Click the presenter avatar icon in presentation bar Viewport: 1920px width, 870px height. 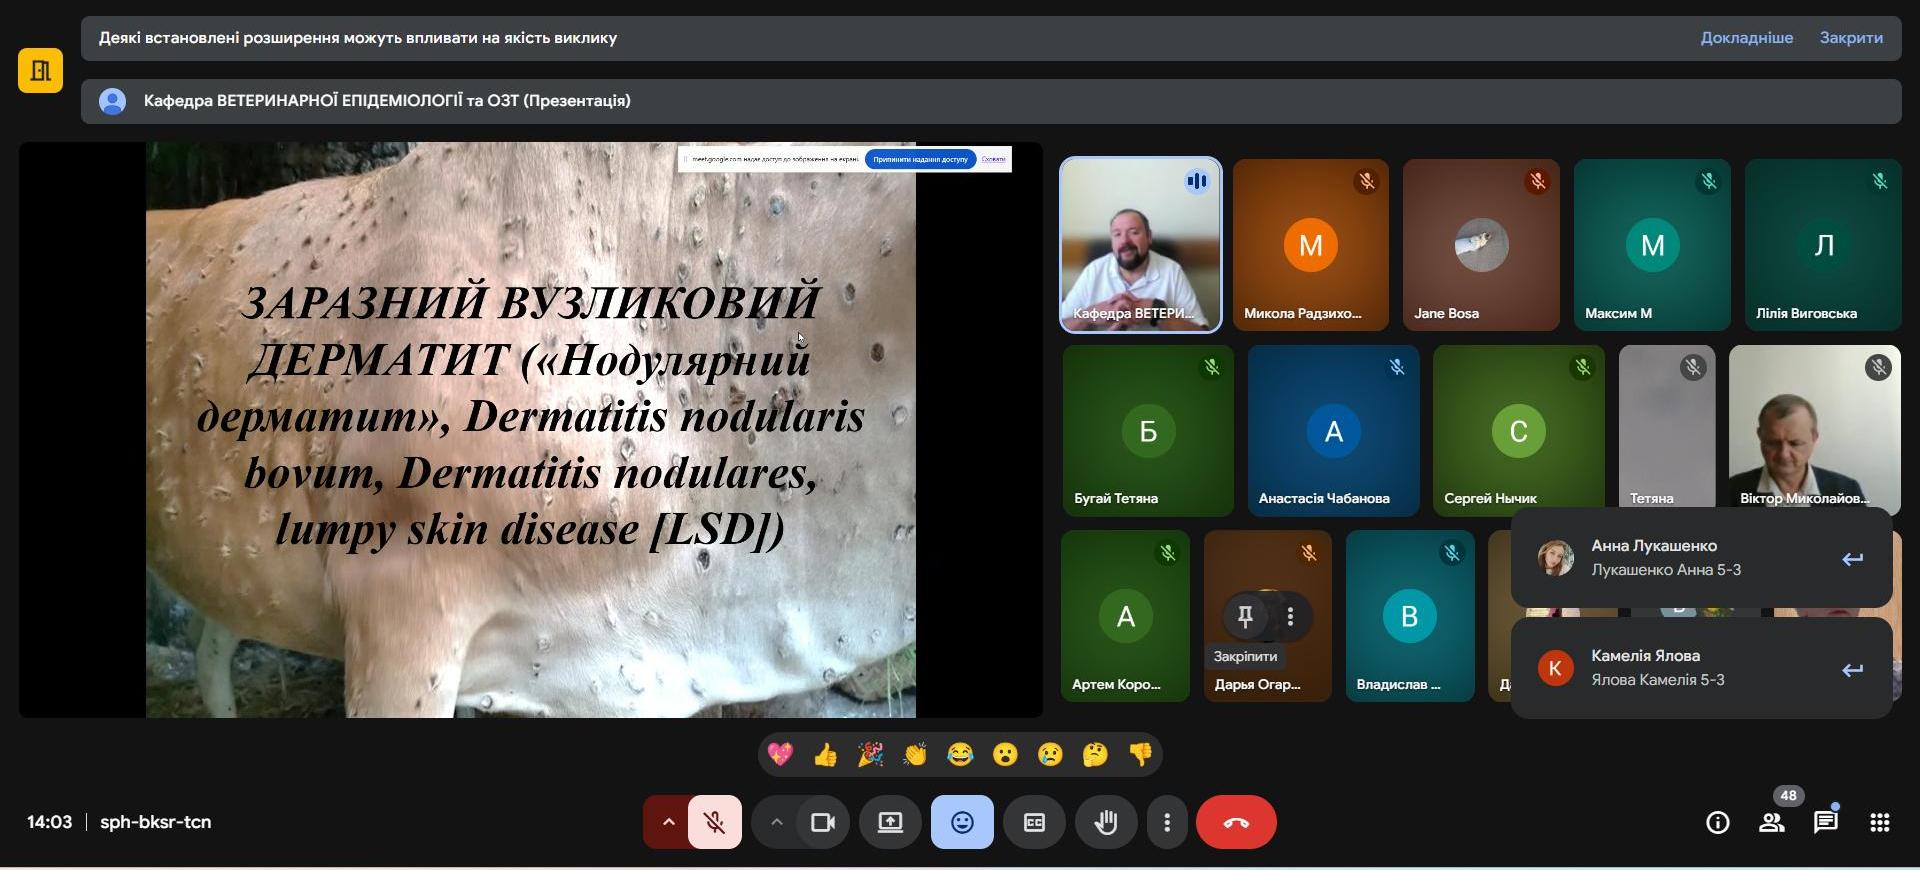pyautogui.click(x=112, y=101)
